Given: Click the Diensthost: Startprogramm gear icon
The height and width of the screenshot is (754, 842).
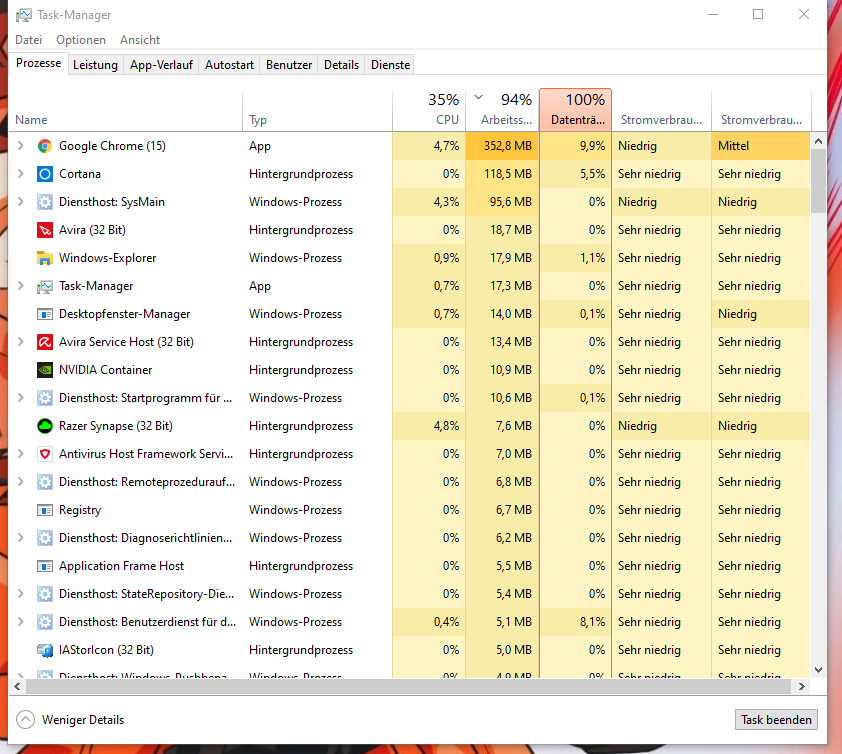Looking at the screenshot, I should 45,398.
